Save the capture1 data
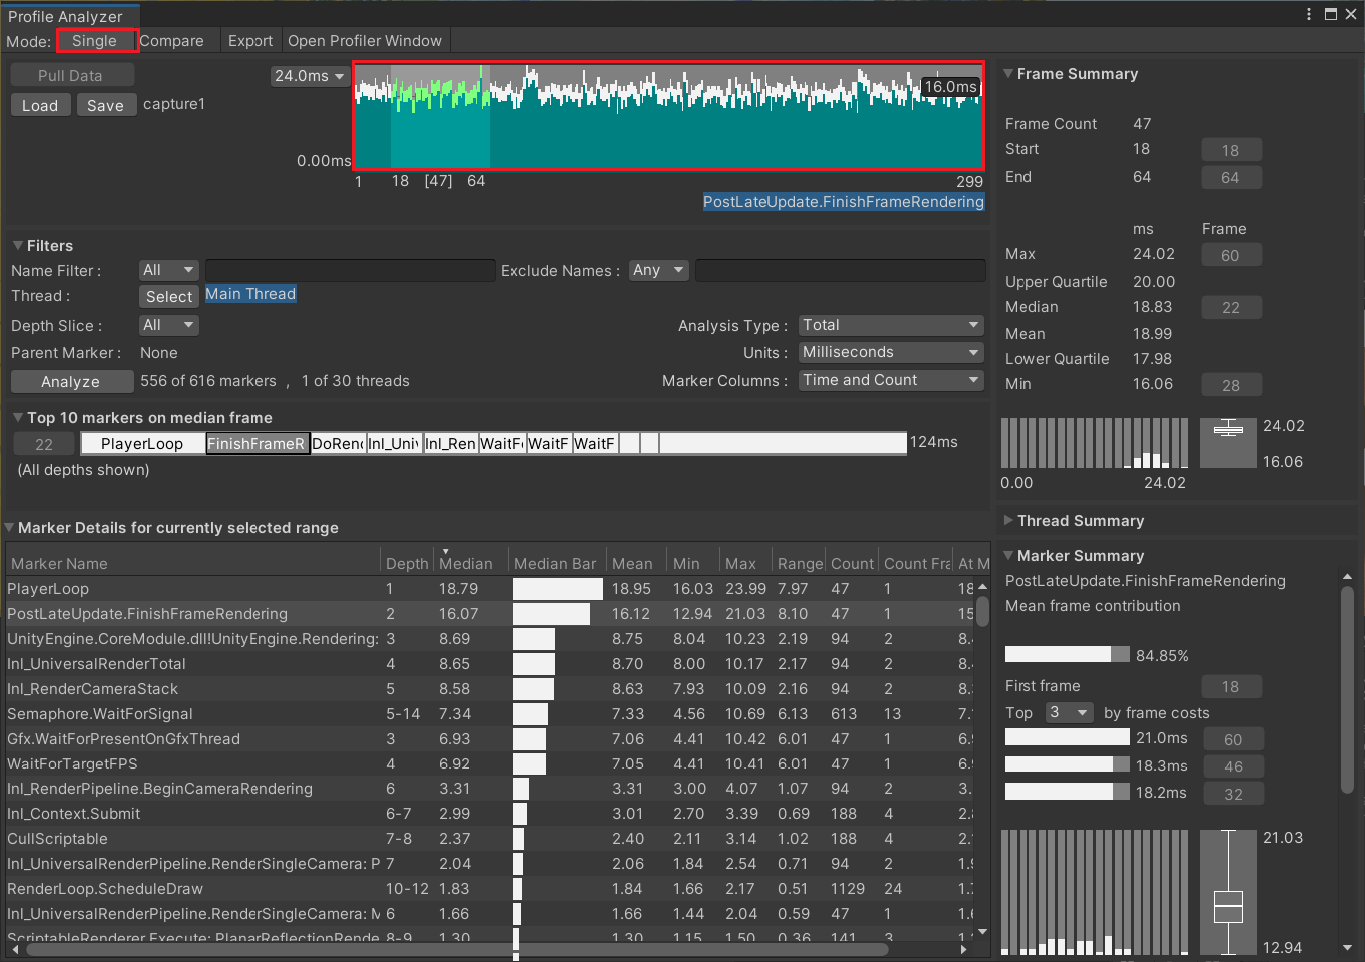This screenshot has height=962, width=1365. 106,104
